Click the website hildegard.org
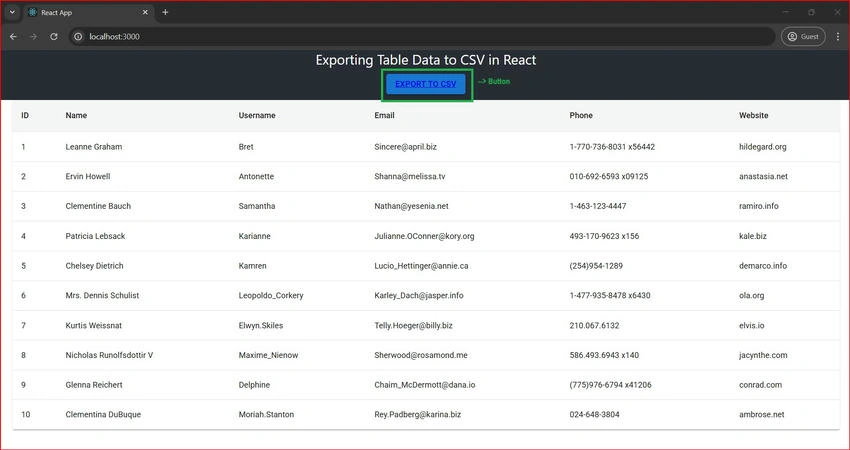Screen dimensions: 850x450 coord(763,146)
